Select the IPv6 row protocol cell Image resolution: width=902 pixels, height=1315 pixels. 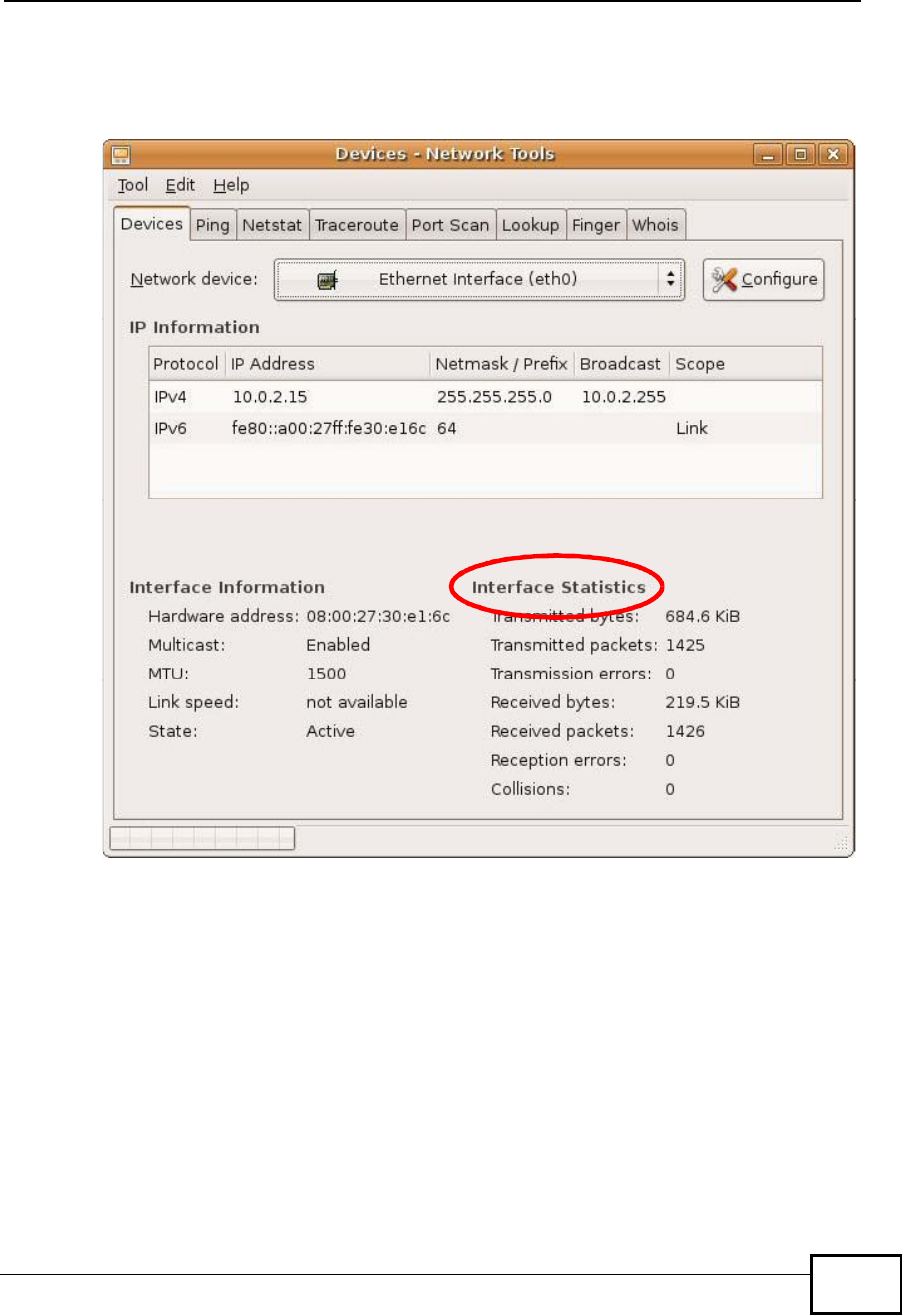[x=170, y=428]
